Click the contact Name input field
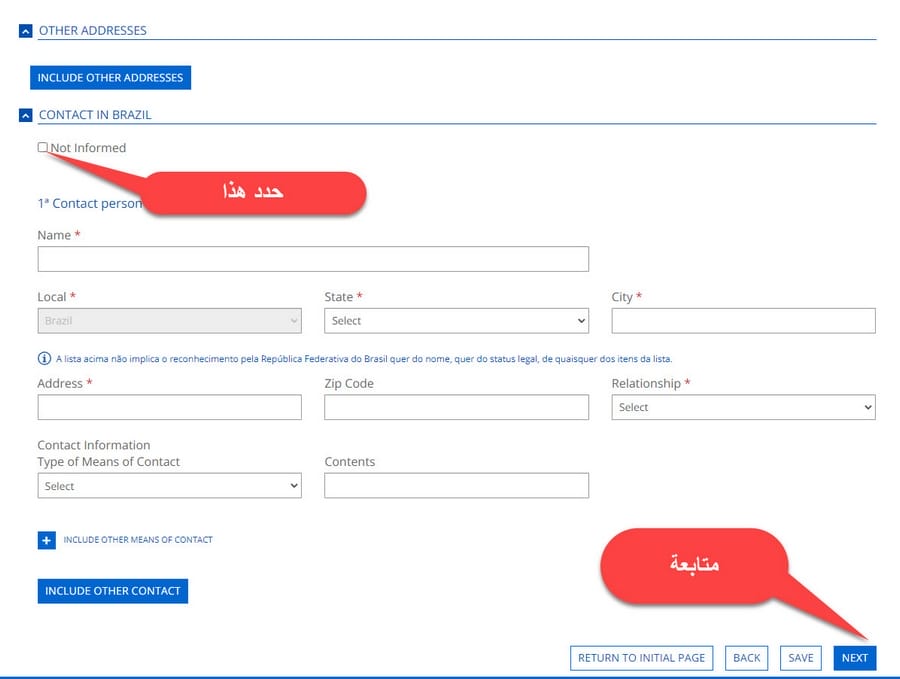The width and height of the screenshot is (900, 679). pos(313,259)
